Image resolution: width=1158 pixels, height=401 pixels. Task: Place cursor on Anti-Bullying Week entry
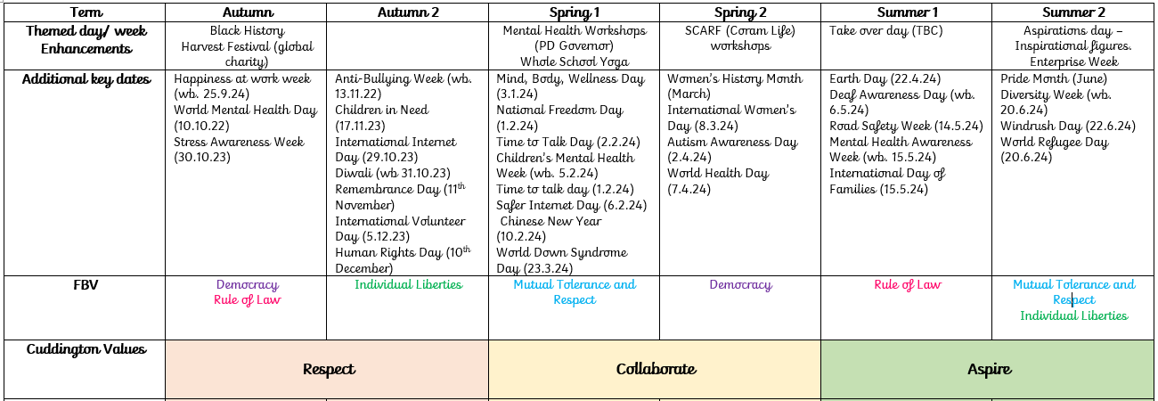(x=404, y=80)
